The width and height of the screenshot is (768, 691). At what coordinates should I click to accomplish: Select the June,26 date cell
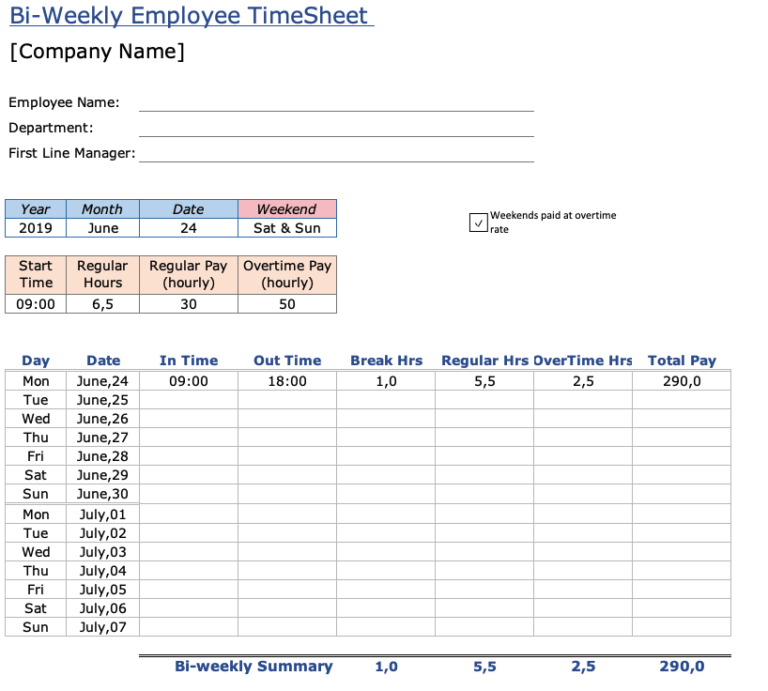tap(103, 419)
